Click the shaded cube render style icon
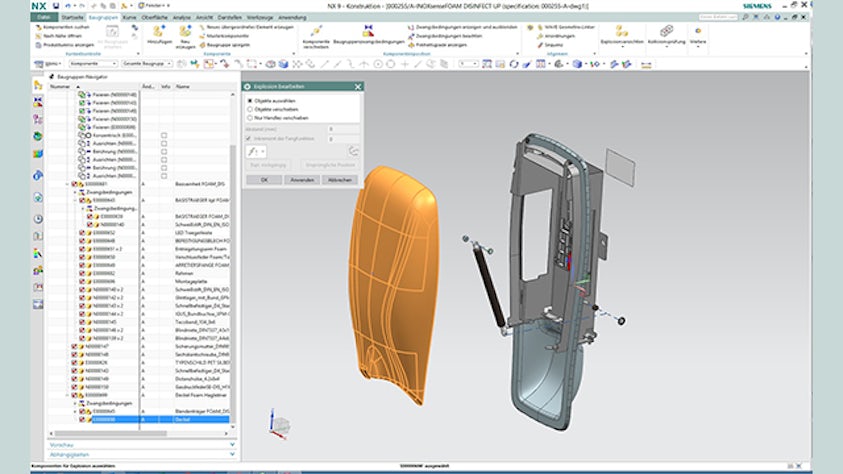This screenshot has width=843, height=474. click(x=577, y=64)
